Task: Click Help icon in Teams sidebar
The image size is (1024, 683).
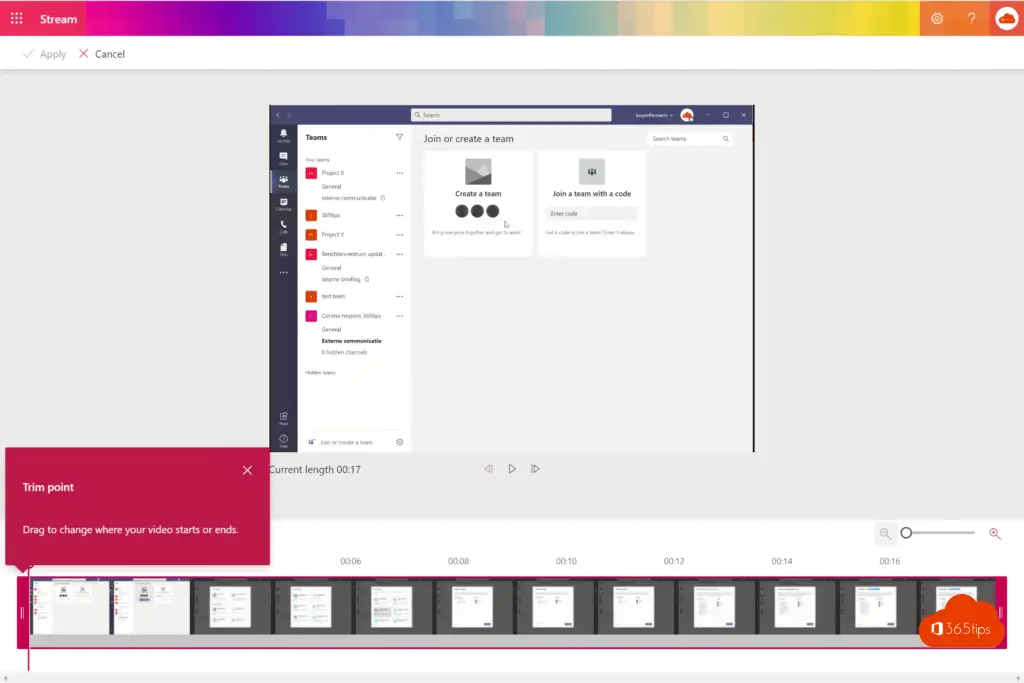Action: pyautogui.click(x=283, y=440)
